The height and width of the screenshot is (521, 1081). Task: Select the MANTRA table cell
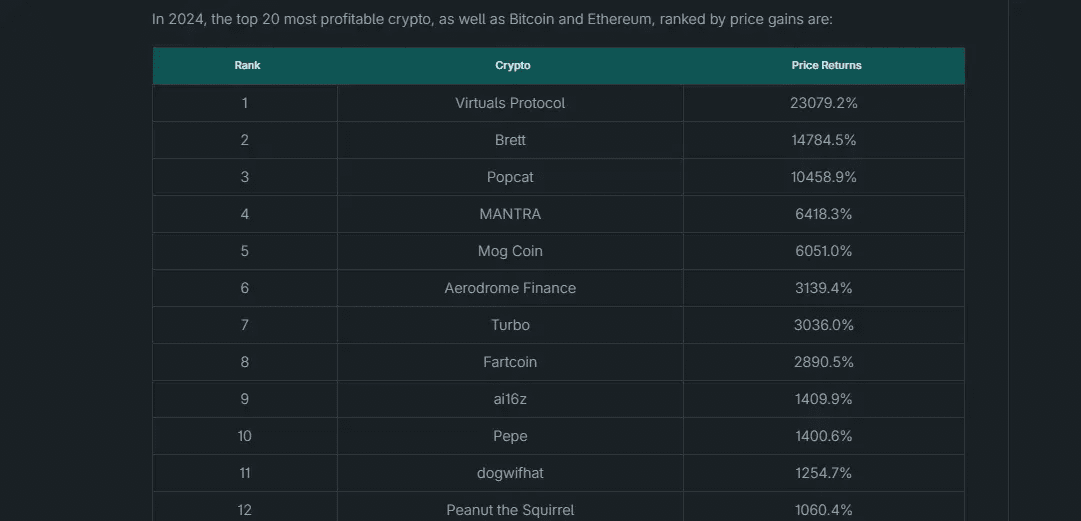510,214
